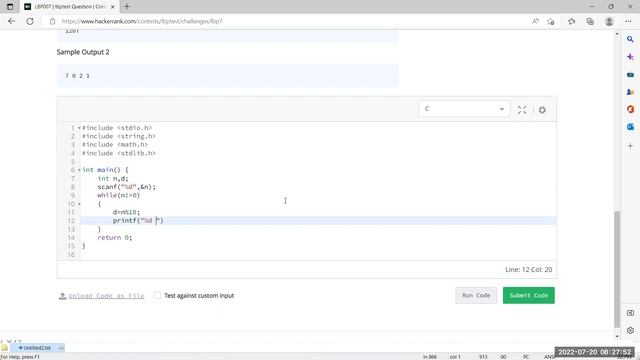Open the browser Settings and more menu

point(628,21)
